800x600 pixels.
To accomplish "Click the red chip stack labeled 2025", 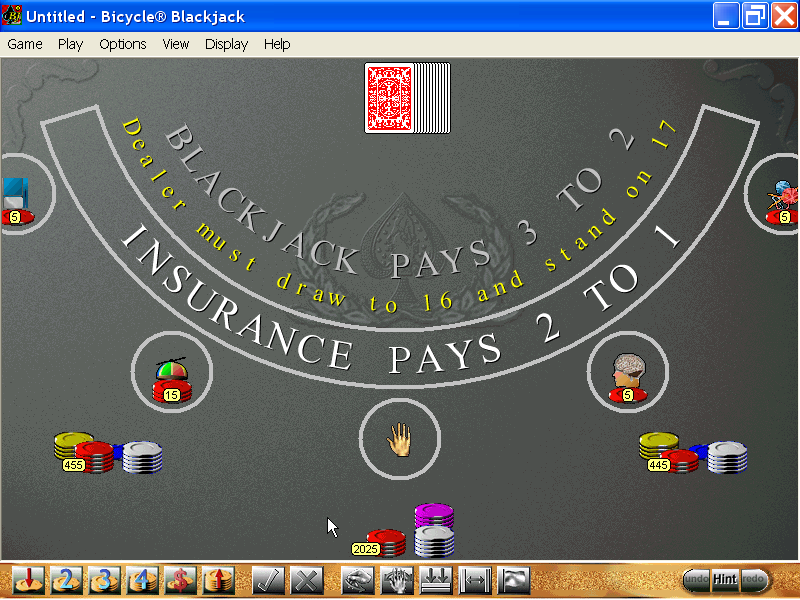I will point(385,543).
